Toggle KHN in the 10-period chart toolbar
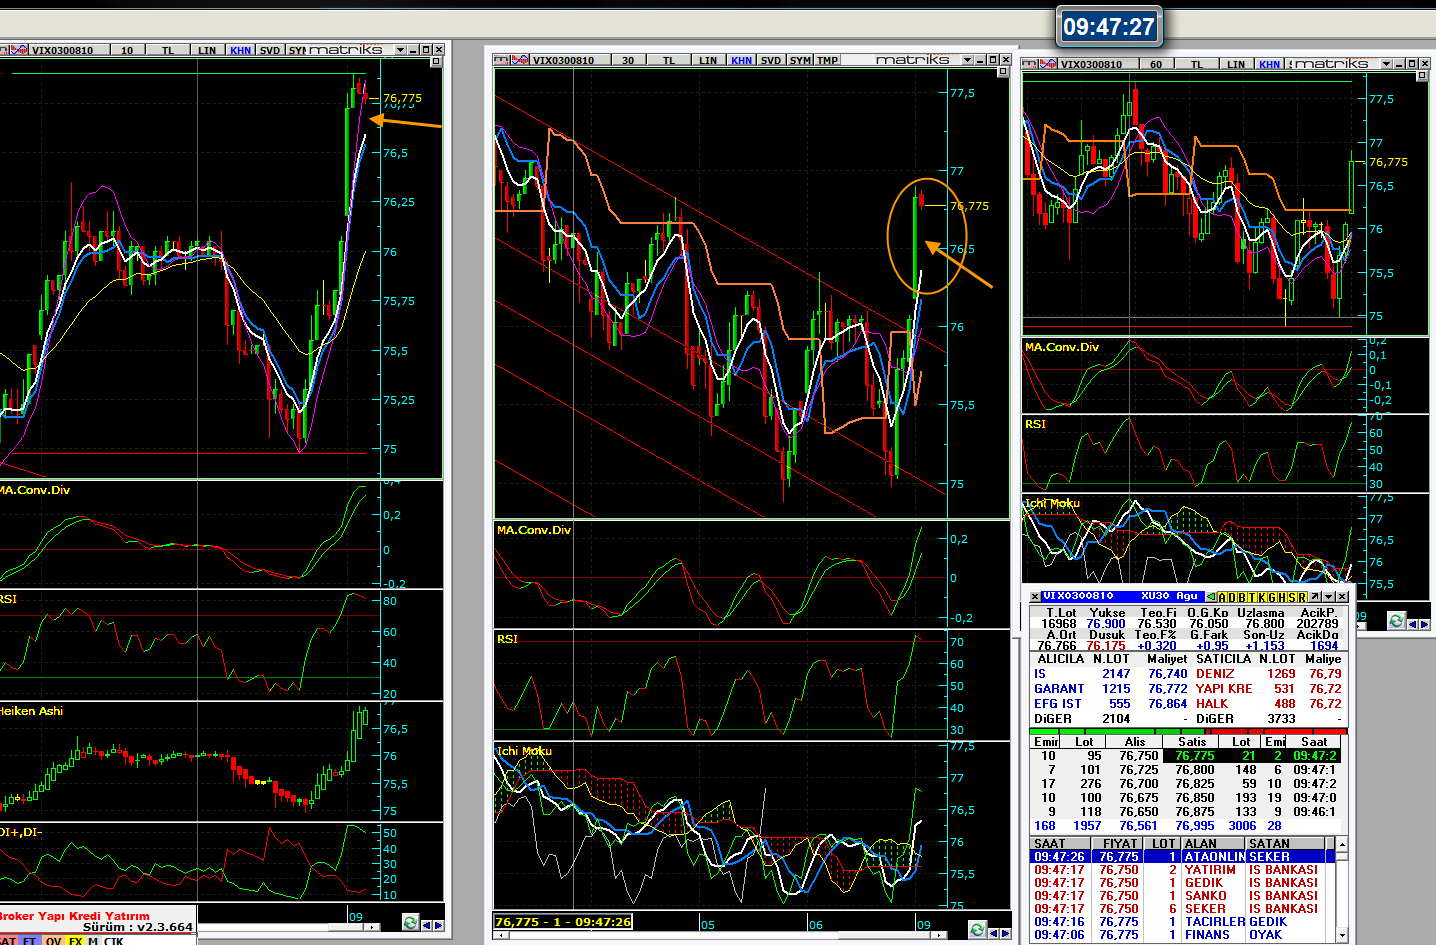Screen dimensions: 1436x945 240,50
